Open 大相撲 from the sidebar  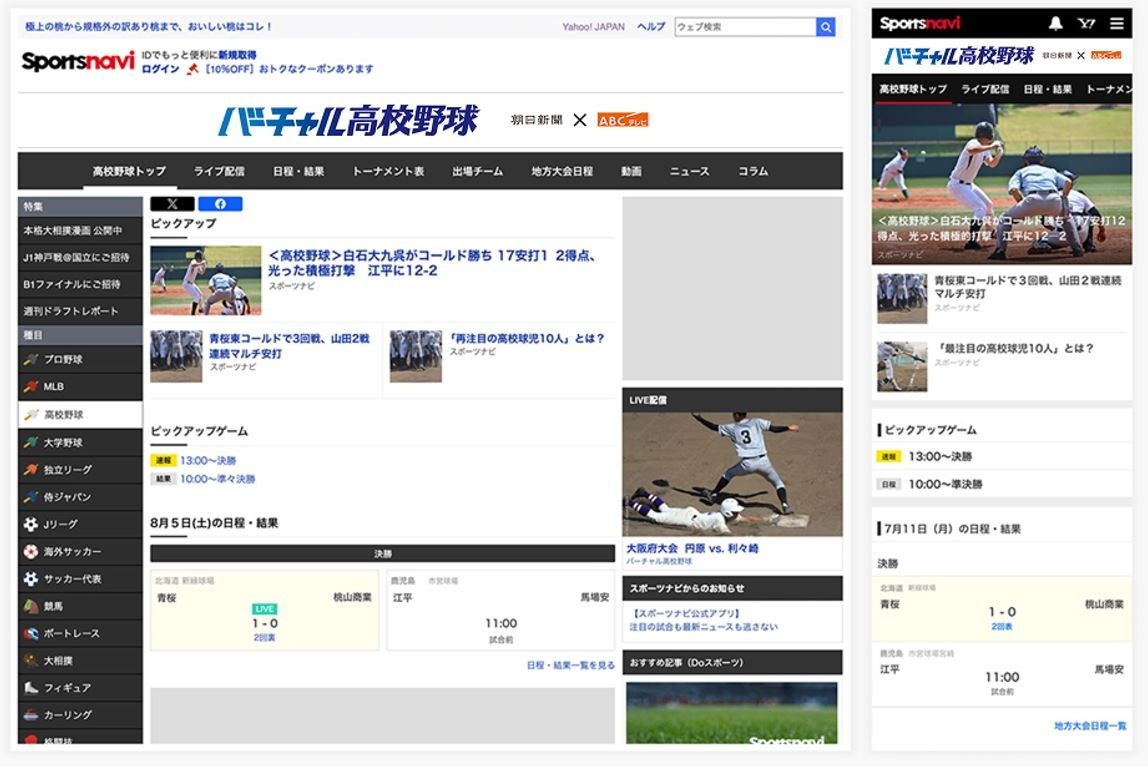coord(80,661)
